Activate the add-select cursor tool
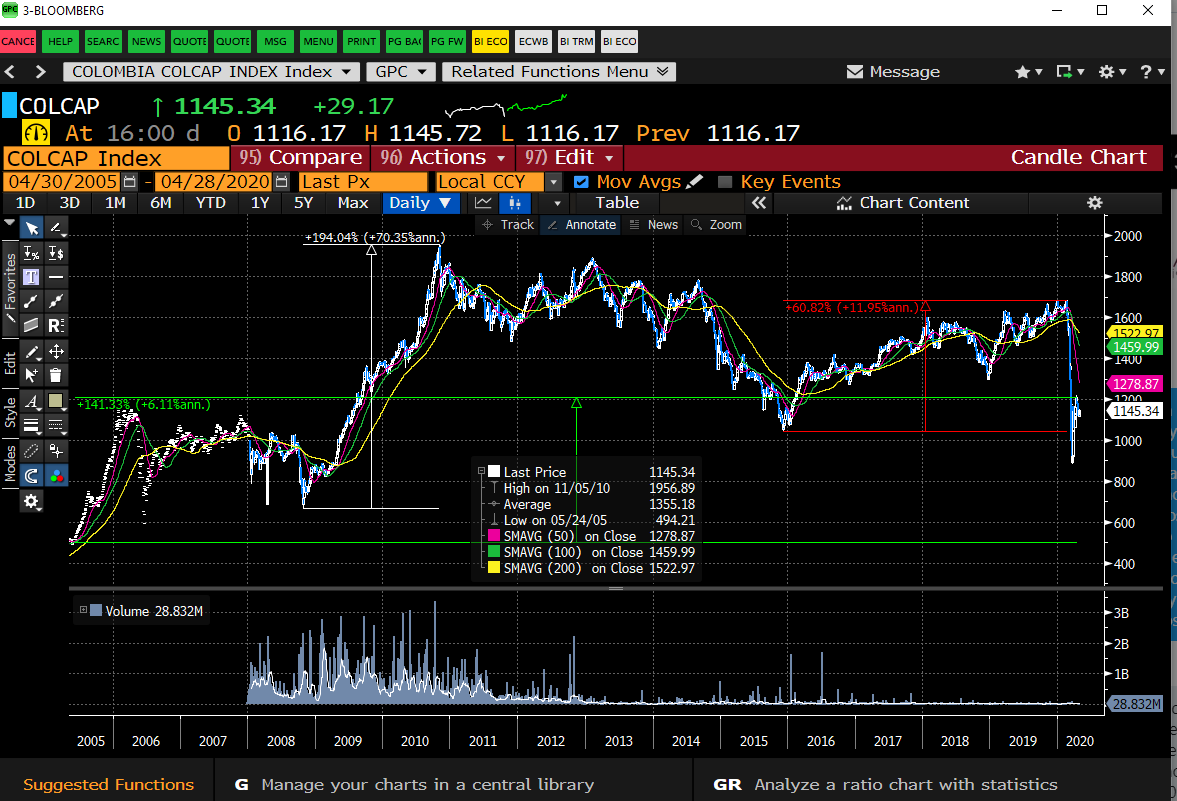The height and width of the screenshot is (801, 1177). [x=32, y=375]
